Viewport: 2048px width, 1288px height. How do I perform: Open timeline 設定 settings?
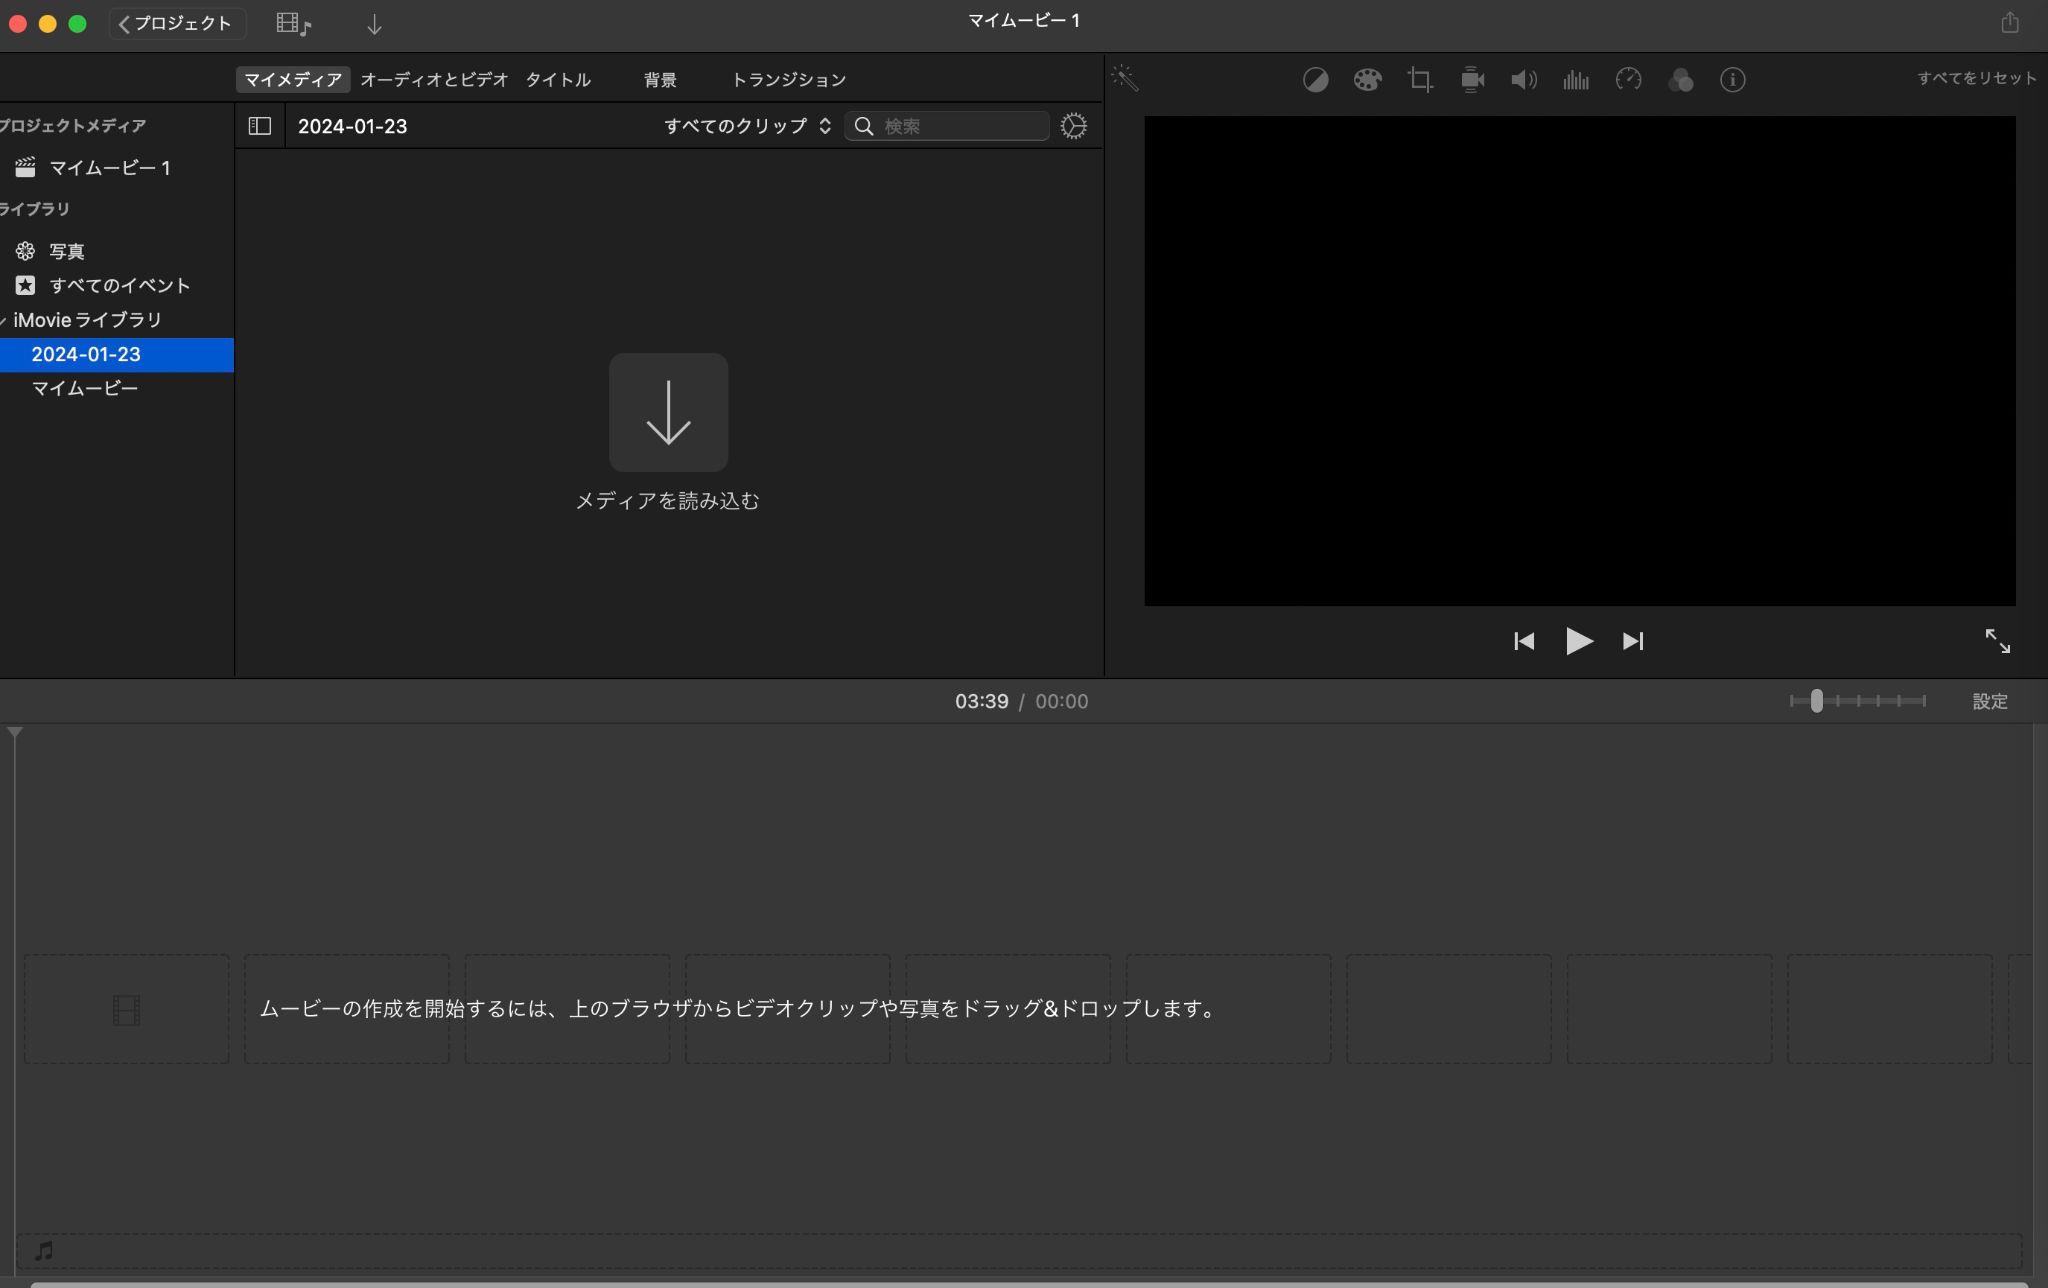tap(1990, 701)
